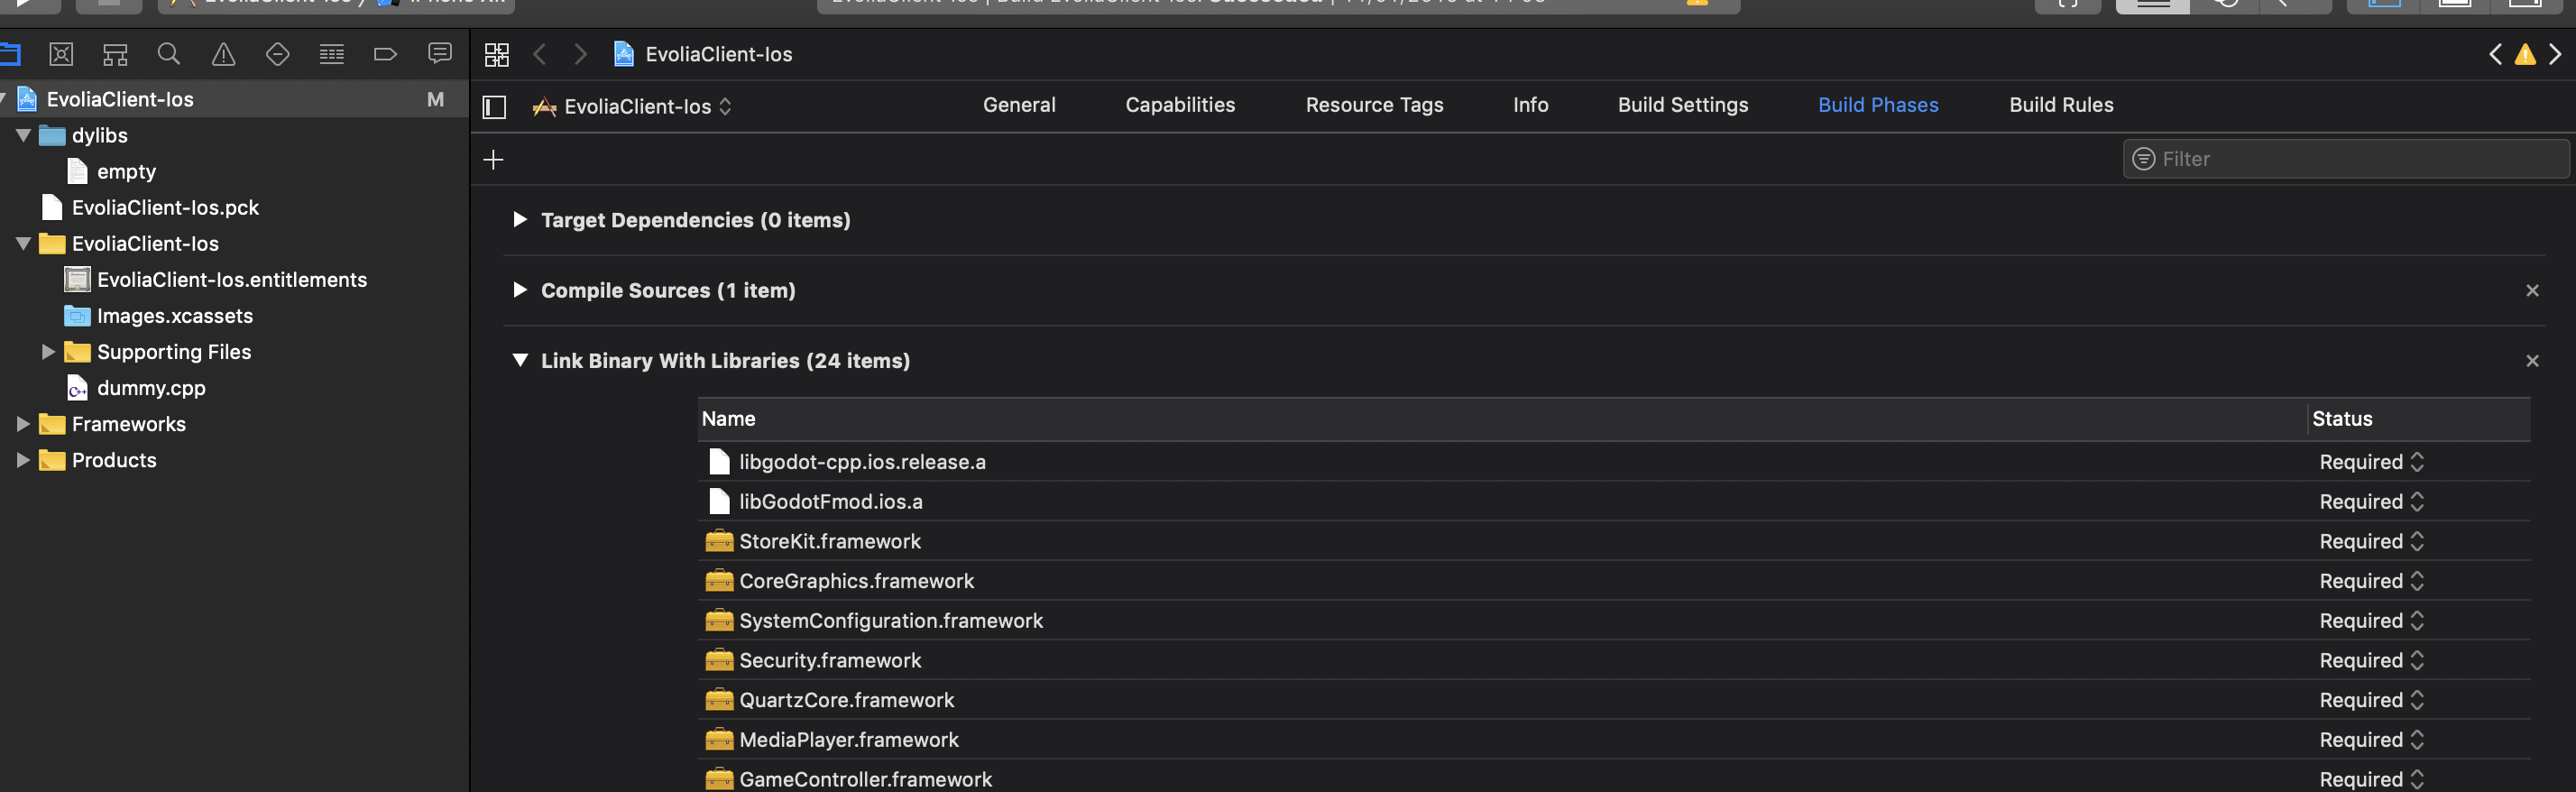The width and height of the screenshot is (2576, 792).
Task: Open the Debug navigator
Action: (331, 54)
